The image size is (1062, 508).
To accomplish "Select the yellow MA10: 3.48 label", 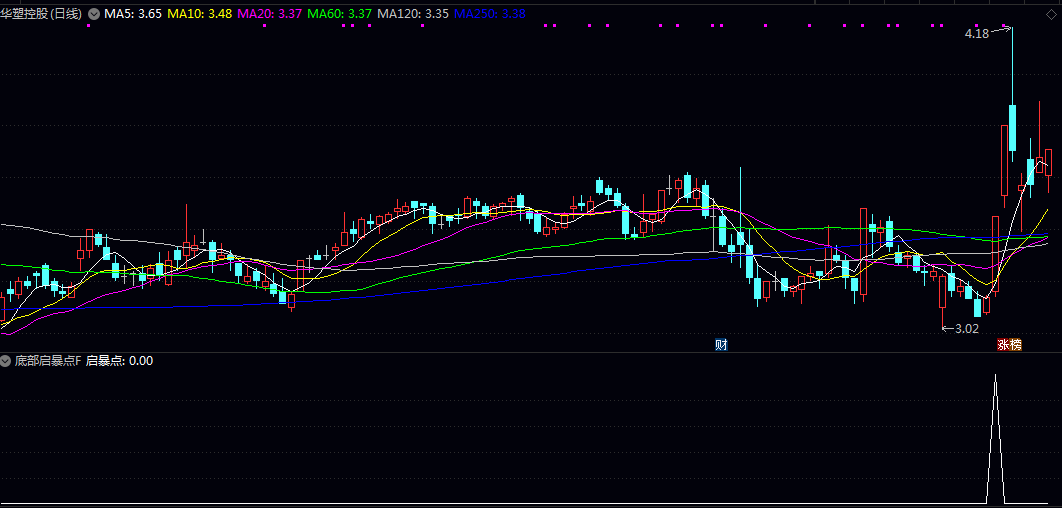I will [x=200, y=14].
